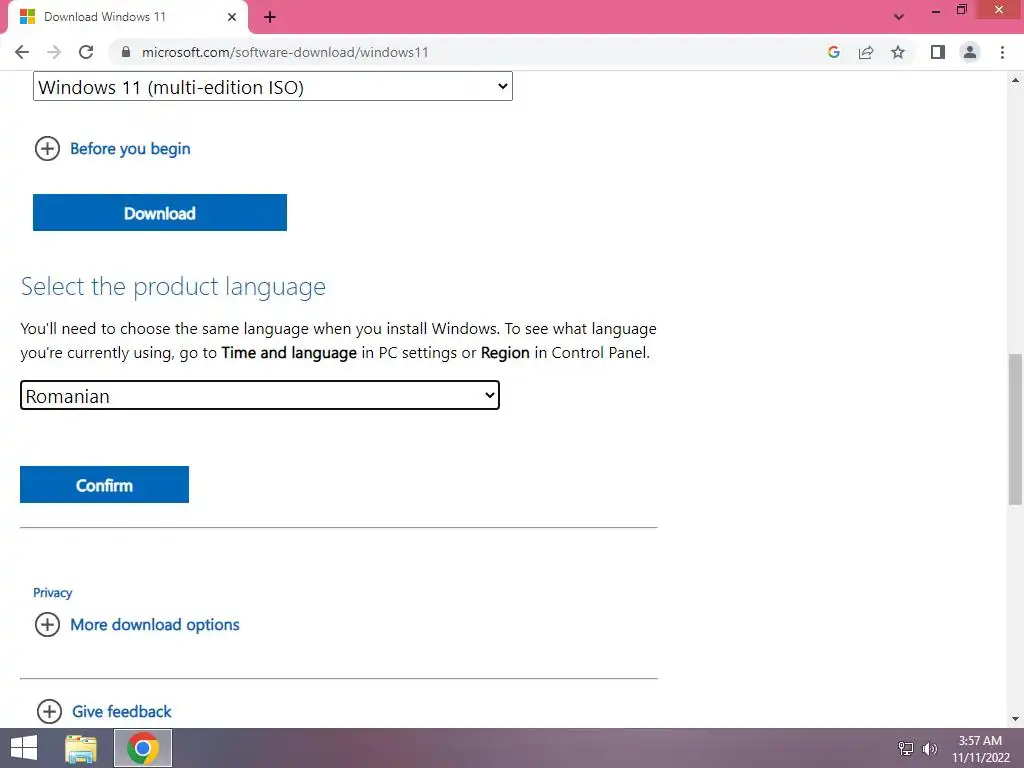Click the scrollbar down arrow

click(1015, 719)
